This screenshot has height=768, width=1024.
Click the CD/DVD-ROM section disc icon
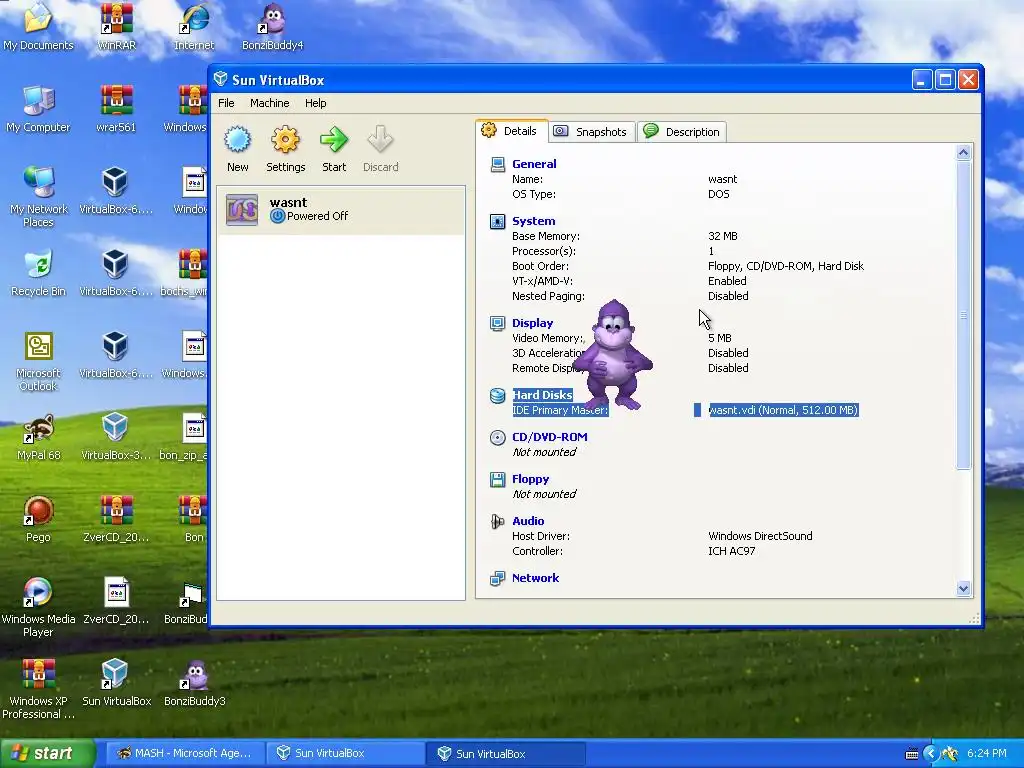(x=498, y=438)
